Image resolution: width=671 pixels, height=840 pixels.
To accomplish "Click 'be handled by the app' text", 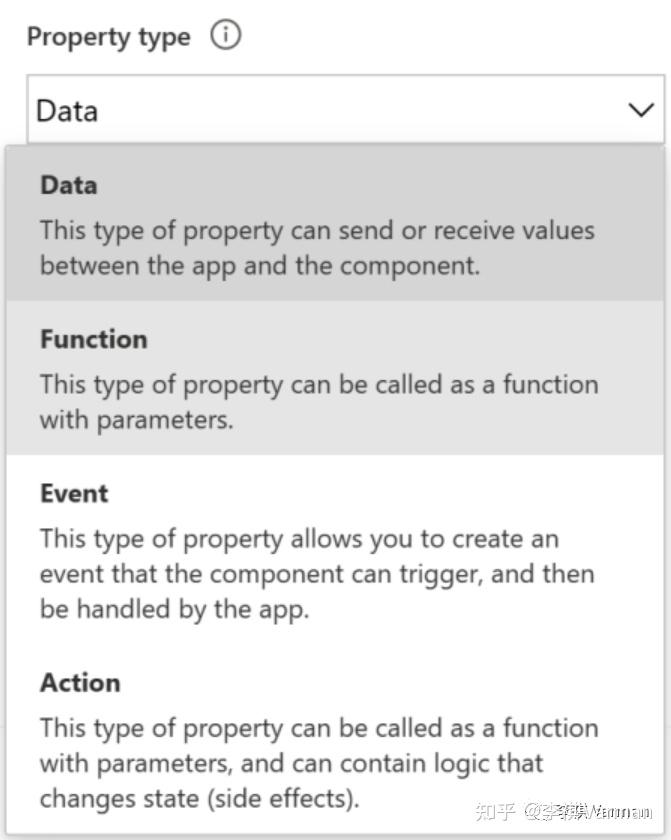I will [175, 609].
